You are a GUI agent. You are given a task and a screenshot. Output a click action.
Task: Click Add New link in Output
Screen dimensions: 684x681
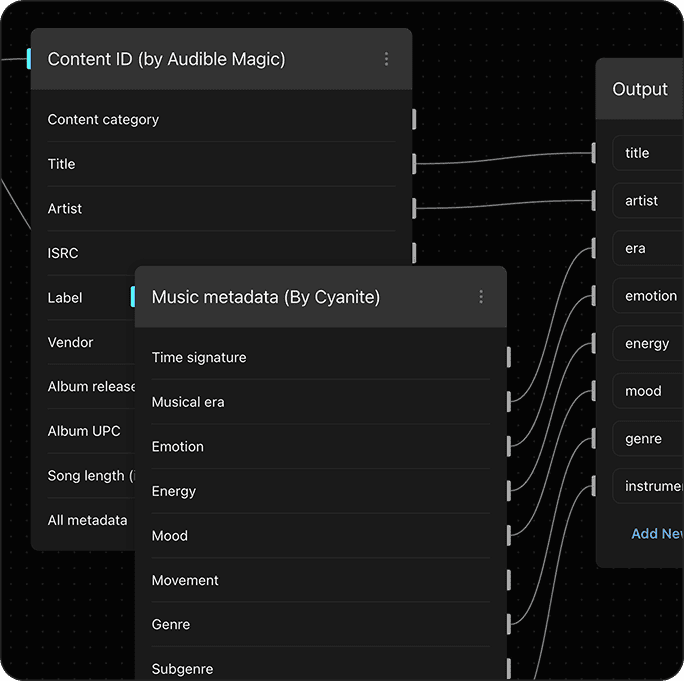coord(656,534)
